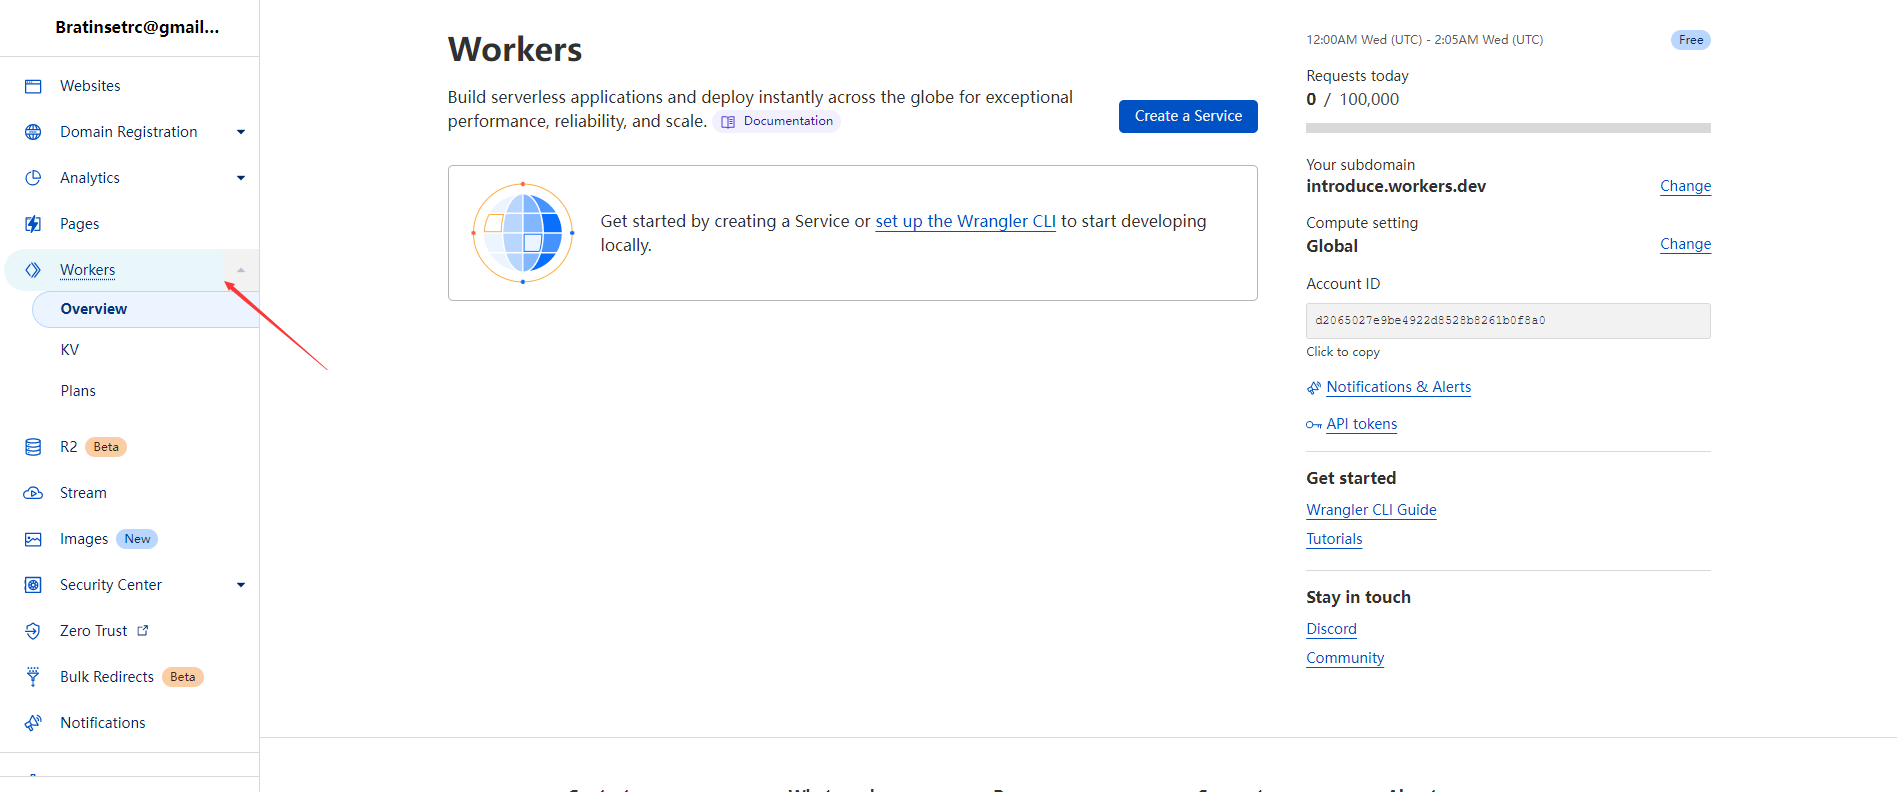This screenshot has width=1897, height=792.
Task: Click Change next to subdomain introduce.workers.dev
Action: tap(1685, 186)
